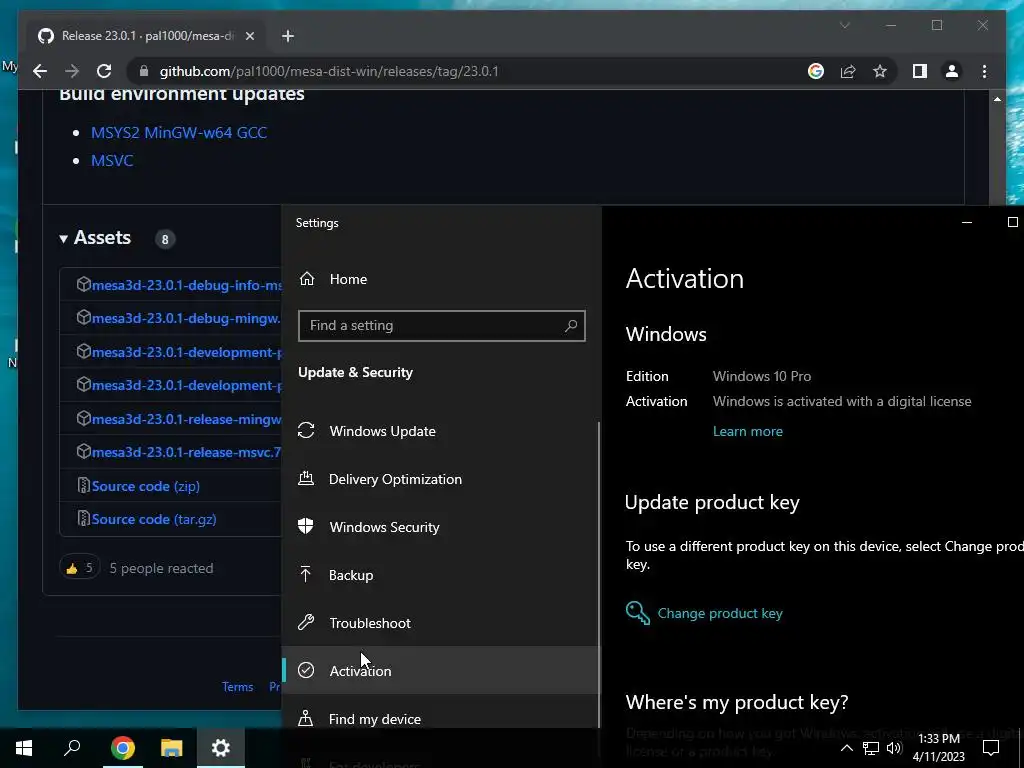Open the taskbar clock and date
Image resolution: width=1024 pixels, height=768 pixels.
pos(938,748)
